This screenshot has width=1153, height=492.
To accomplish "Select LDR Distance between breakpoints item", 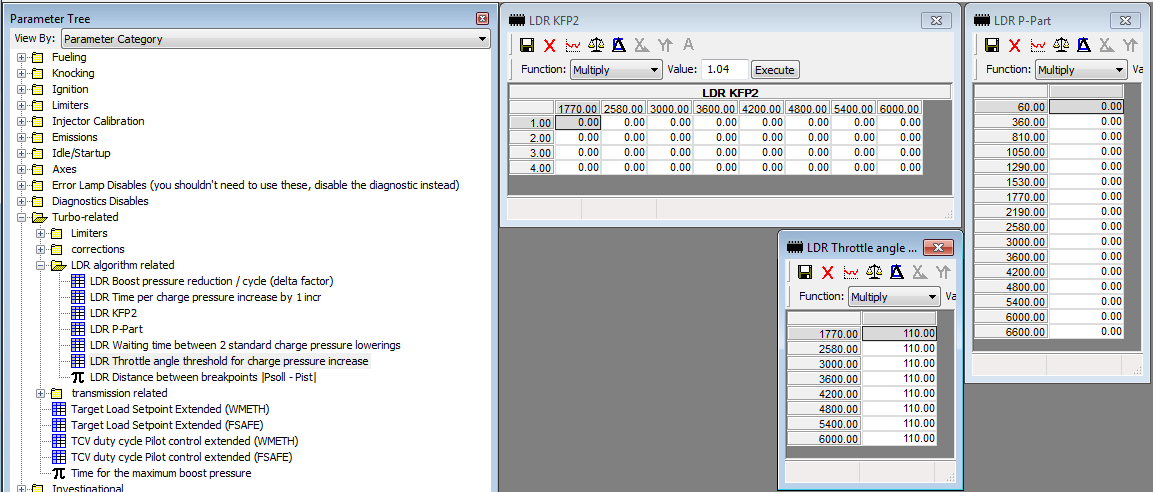I will coord(203,377).
